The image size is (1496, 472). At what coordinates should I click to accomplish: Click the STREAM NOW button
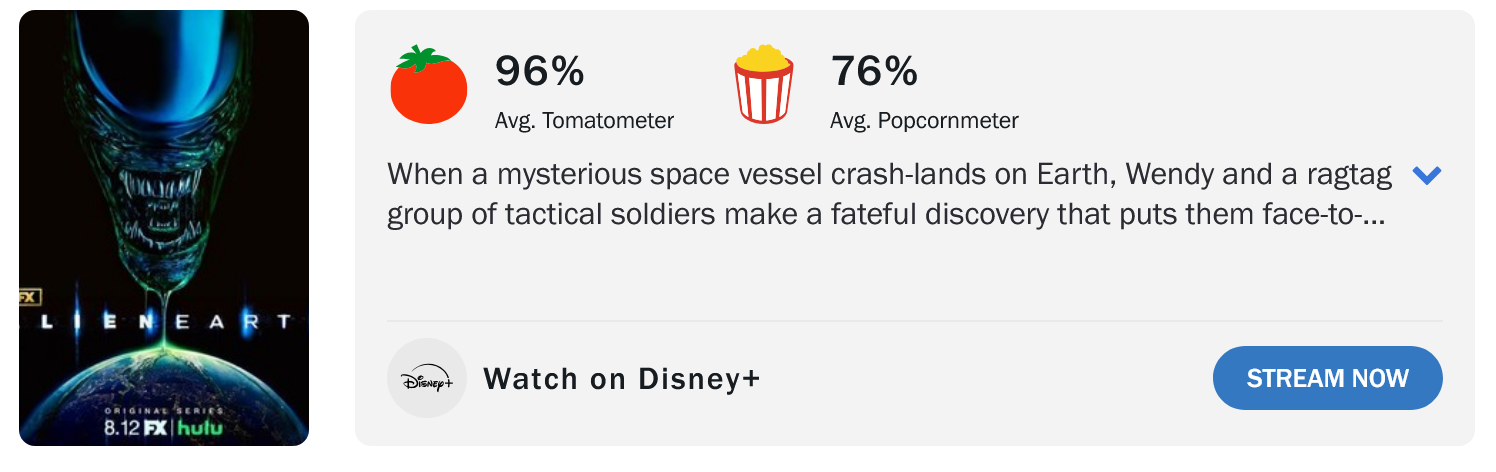pos(1327,378)
